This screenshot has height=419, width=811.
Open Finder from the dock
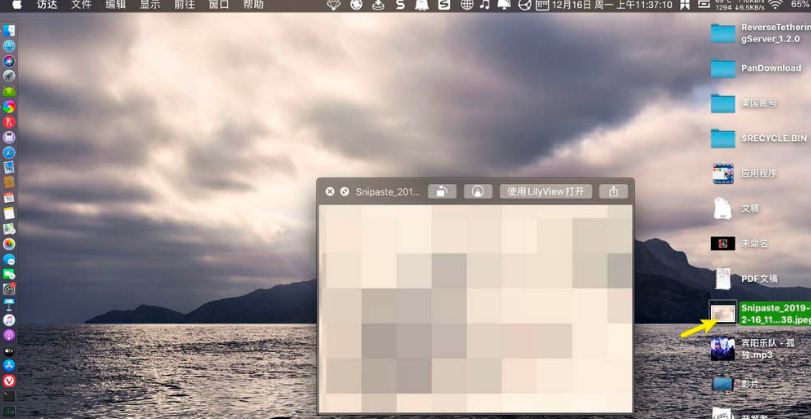(9, 31)
